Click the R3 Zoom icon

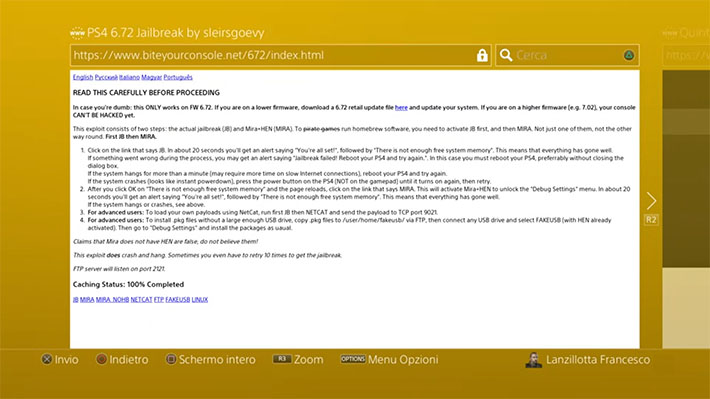tap(282, 359)
